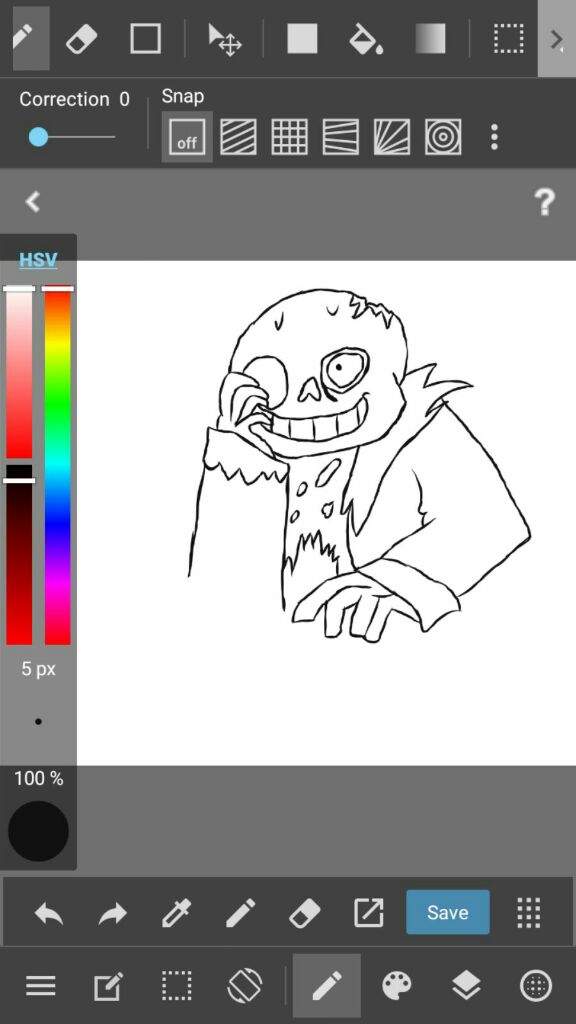This screenshot has height=1024, width=576.
Task: Choose the Rectangle shape tool
Action: 146,39
